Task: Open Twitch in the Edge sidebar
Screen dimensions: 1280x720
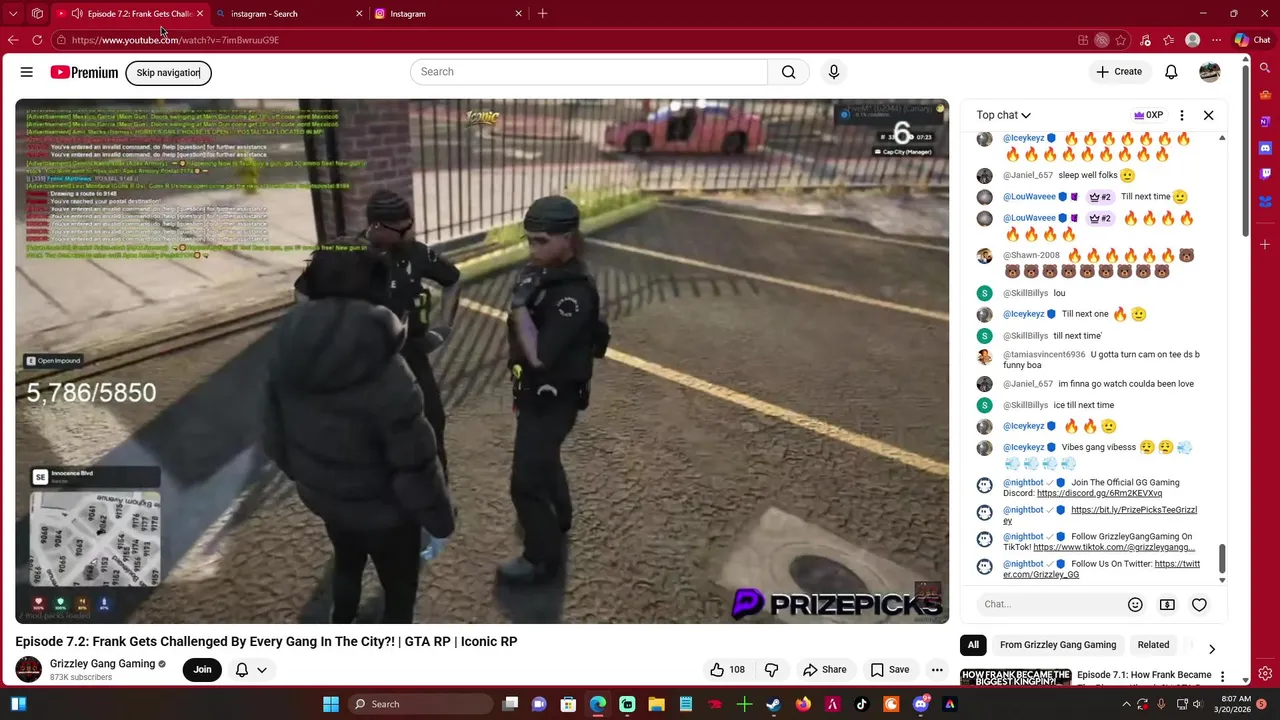Action: [1265, 173]
